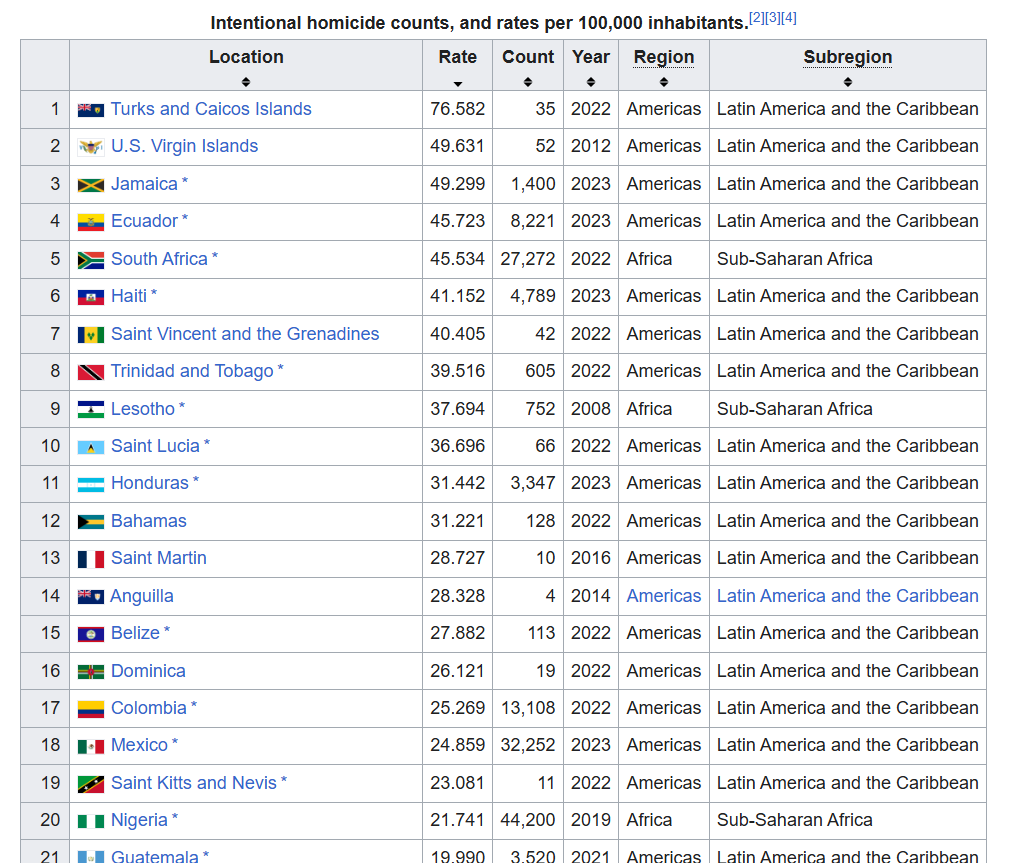Image resolution: width=1032 pixels, height=863 pixels.
Task: Open the Ecuador article link
Action: pos(144,221)
